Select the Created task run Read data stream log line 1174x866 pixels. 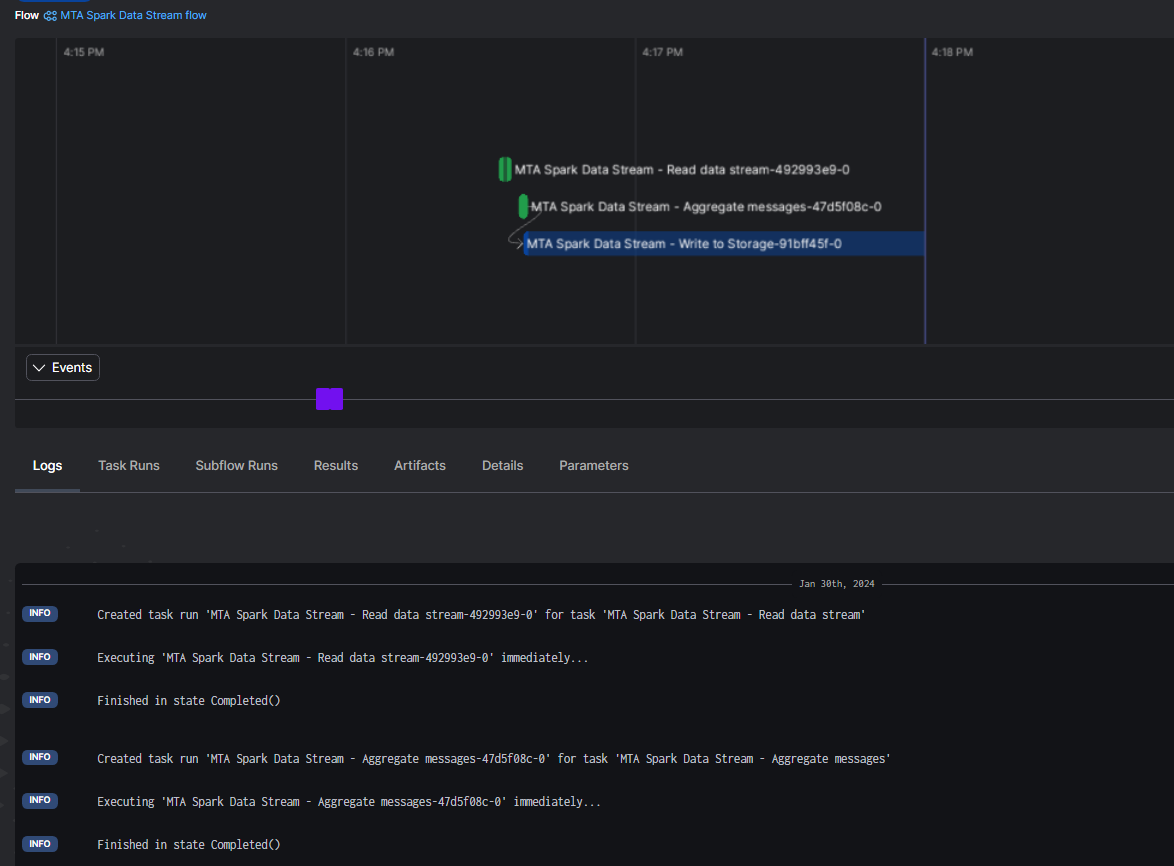coord(481,615)
